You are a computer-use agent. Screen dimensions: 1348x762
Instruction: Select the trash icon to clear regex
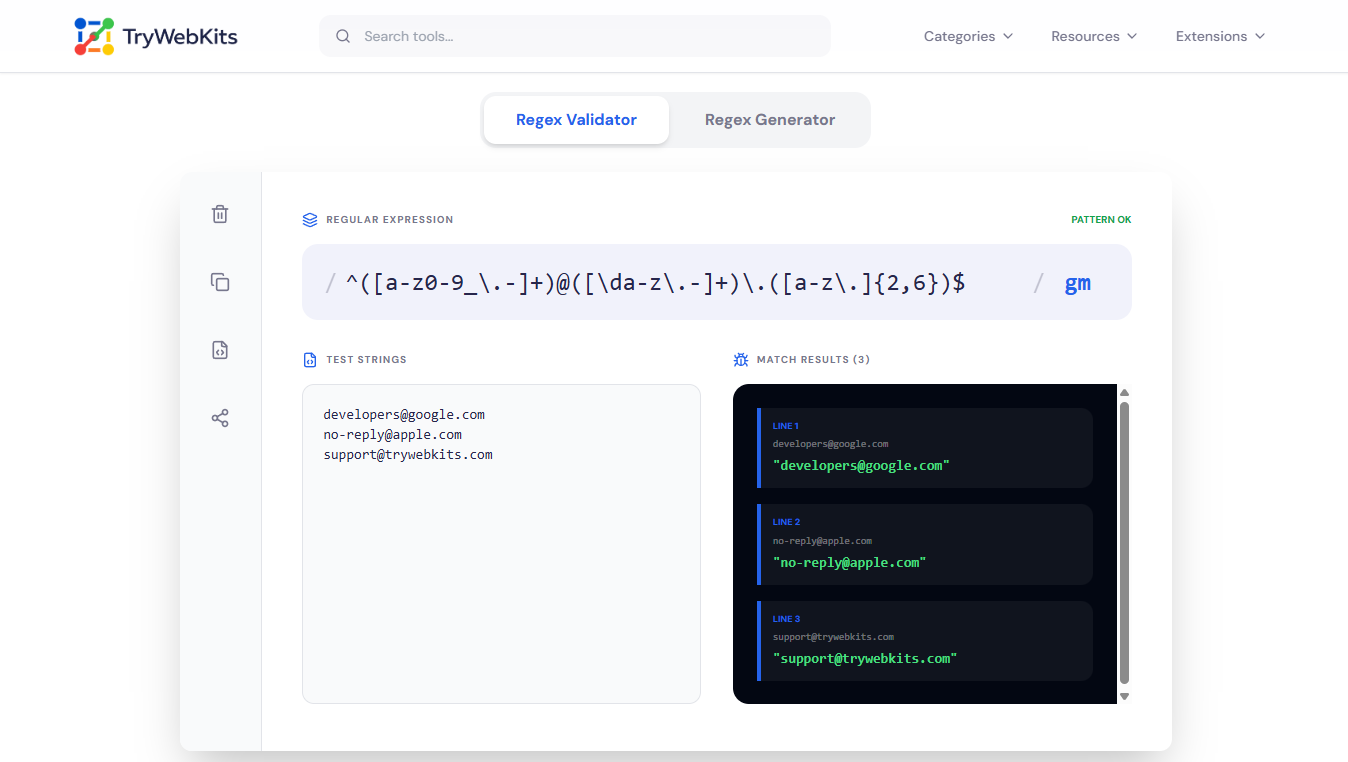(219, 213)
